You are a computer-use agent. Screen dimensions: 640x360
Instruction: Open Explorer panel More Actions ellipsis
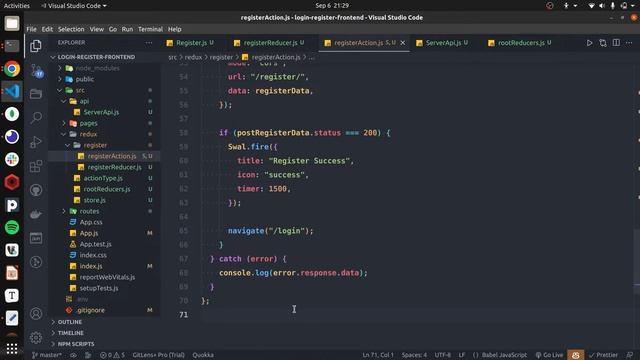point(149,42)
